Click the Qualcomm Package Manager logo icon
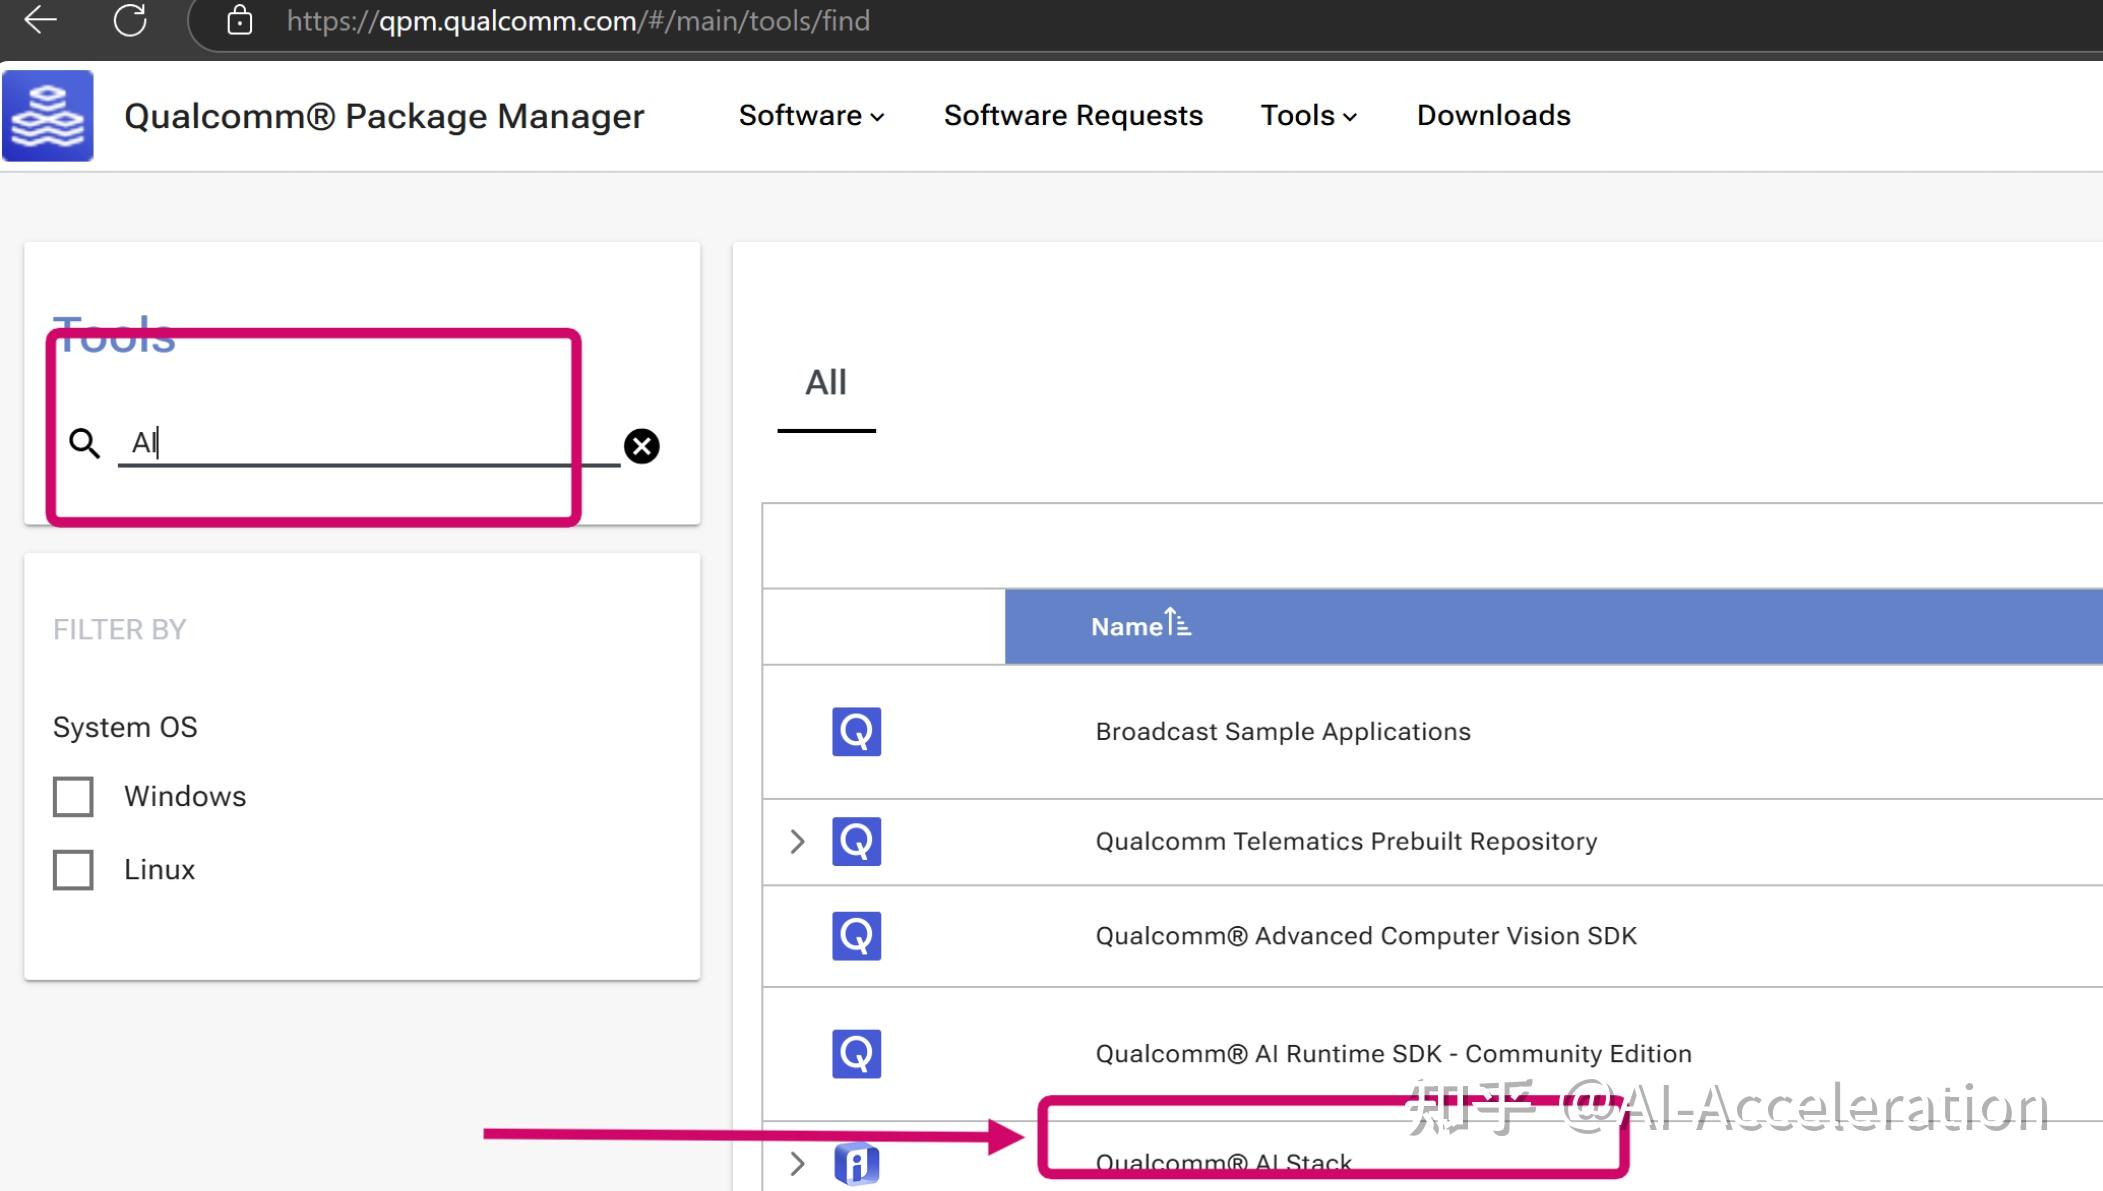2103x1191 pixels. coord(48,115)
